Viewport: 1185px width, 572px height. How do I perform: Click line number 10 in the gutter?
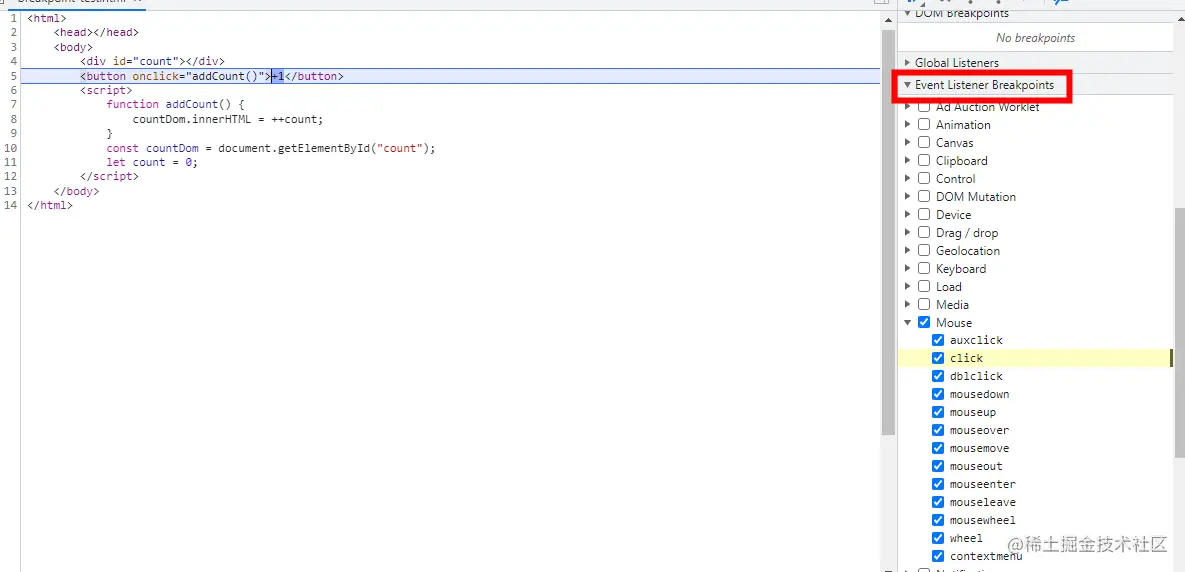coord(11,147)
